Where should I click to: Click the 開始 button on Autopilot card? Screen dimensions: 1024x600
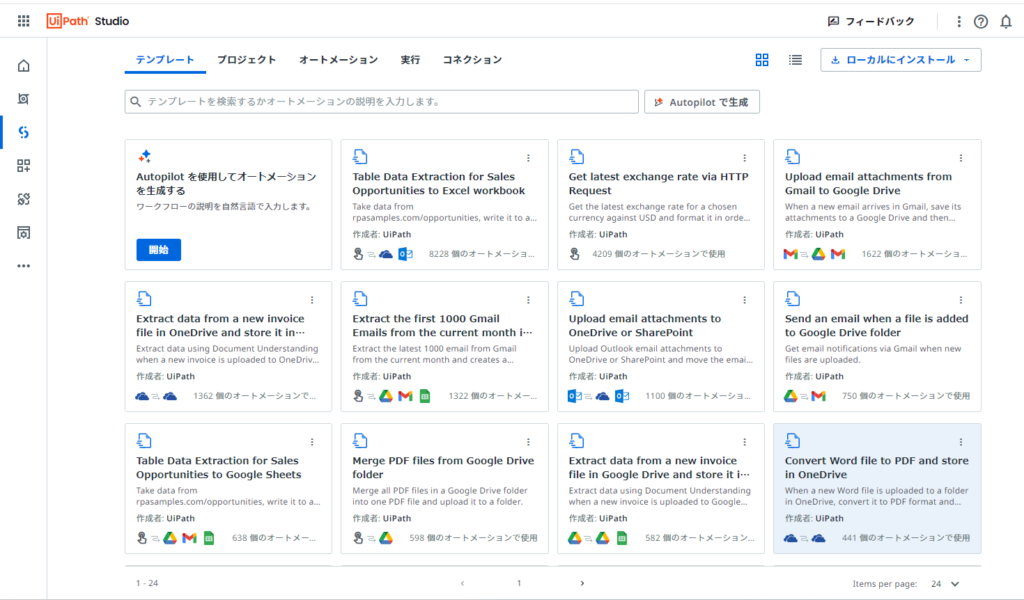point(158,250)
